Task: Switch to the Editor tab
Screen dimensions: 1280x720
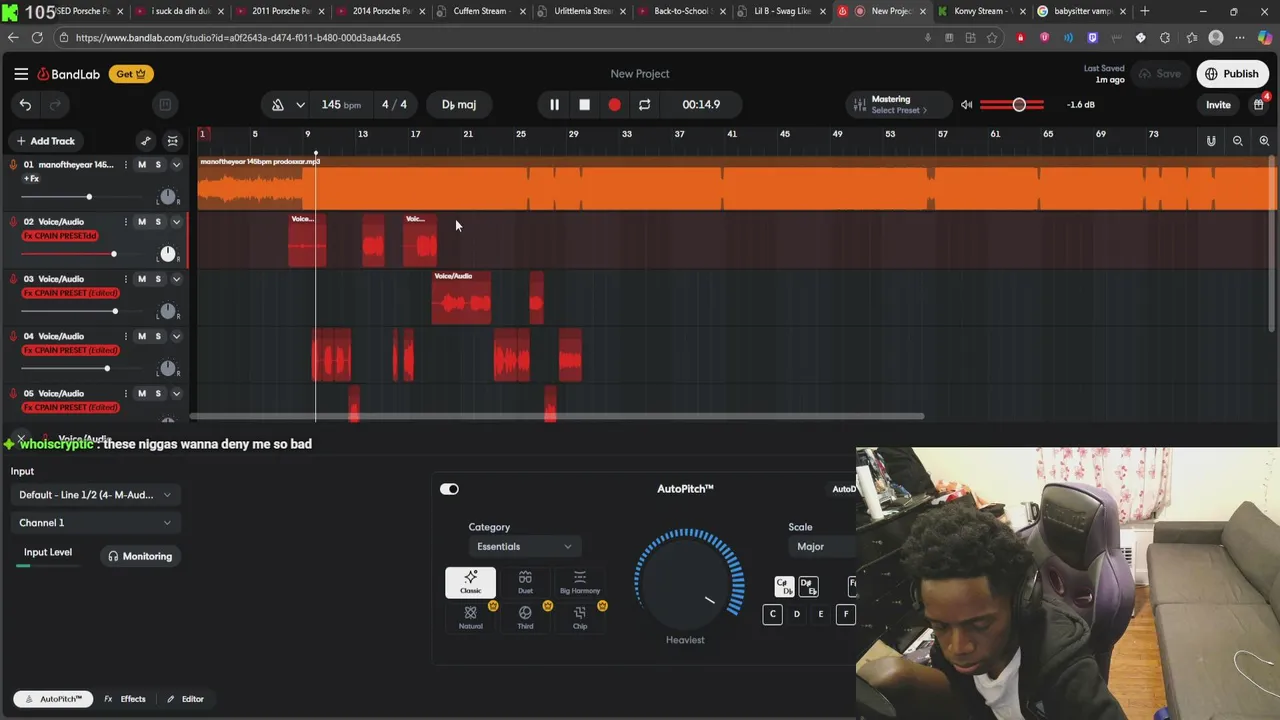Action: pos(185,699)
